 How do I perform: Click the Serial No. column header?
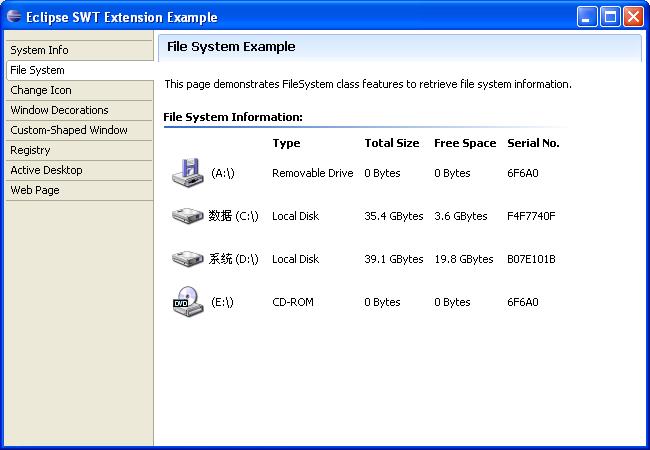coord(533,143)
